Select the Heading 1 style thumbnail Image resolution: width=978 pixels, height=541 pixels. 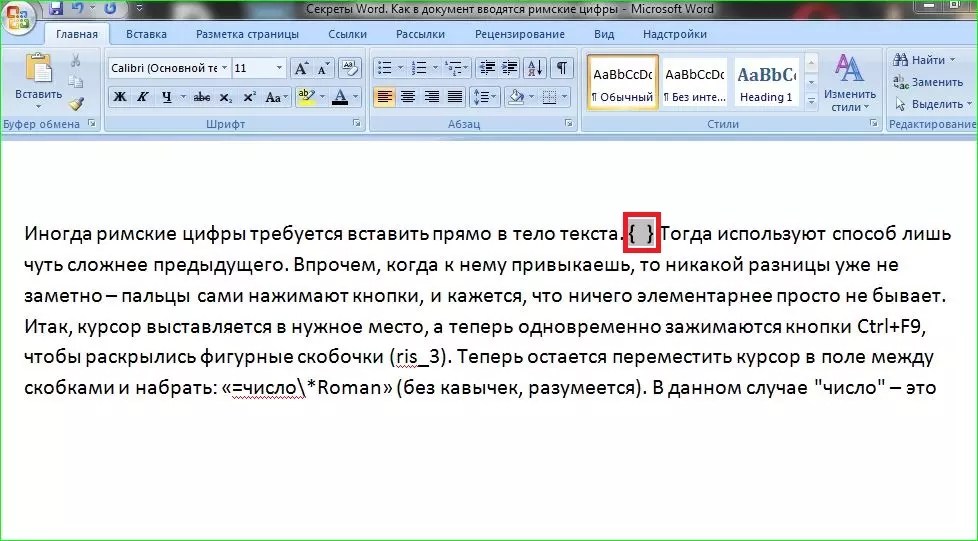[x=766, y=82]
